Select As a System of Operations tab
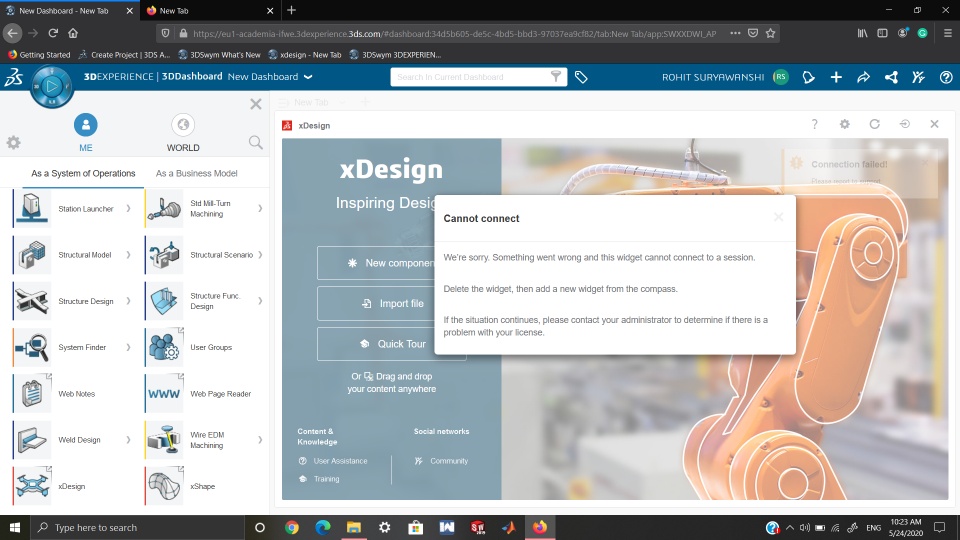 click(83, 173)
